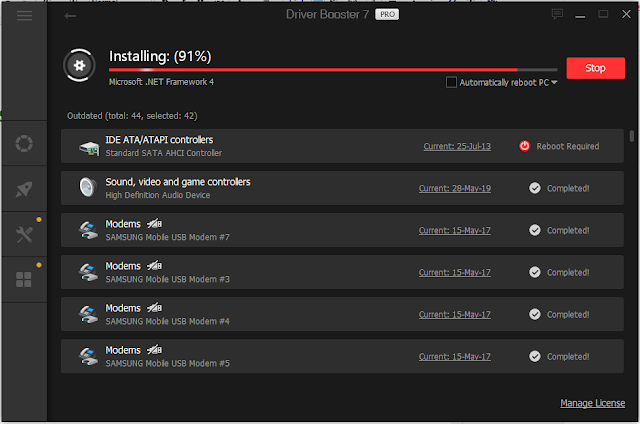640x424 pixels.
Task: Click the completed checkmark for USB Modem #4
Action: (x=535, y=314)
